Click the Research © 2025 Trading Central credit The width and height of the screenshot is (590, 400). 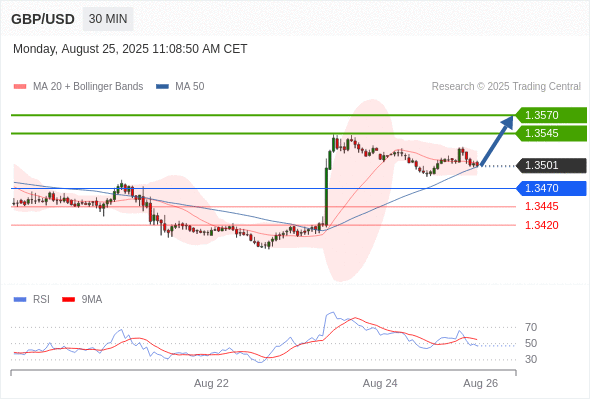[x=506, y=87]
